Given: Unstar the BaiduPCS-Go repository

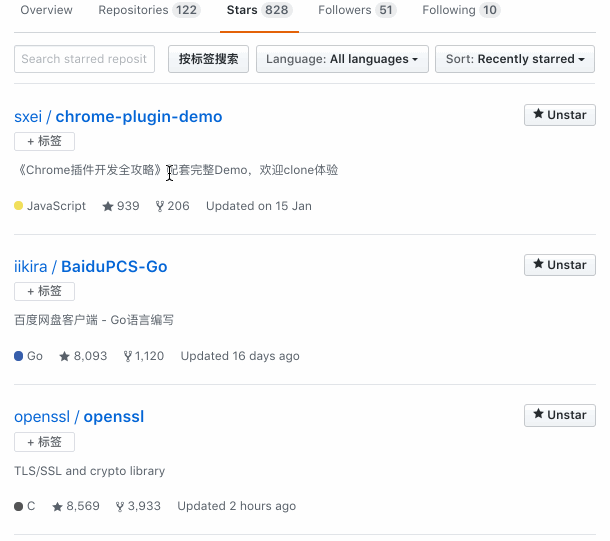Looking at the screenshot, I should click(559, 265).
